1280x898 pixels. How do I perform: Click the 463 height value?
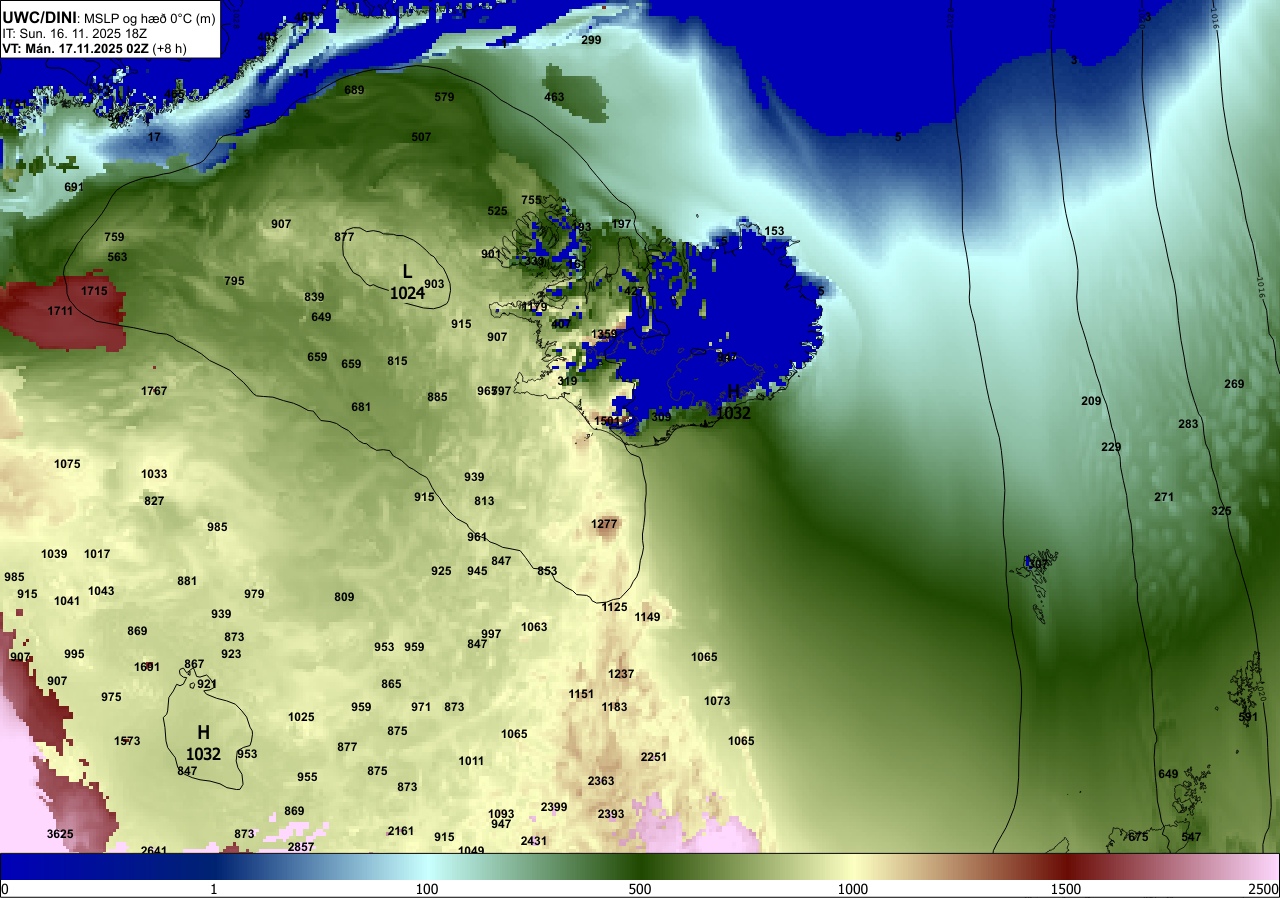554,97
